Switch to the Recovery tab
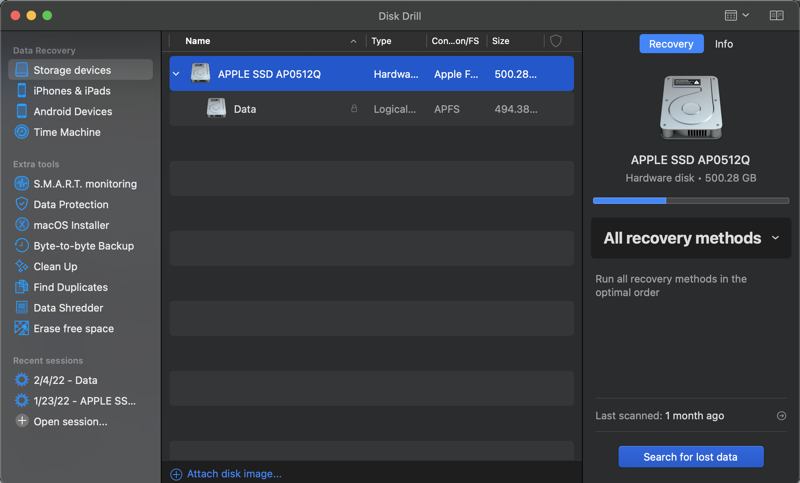Image resolution: width=800 pixels, height=483 pixels. tap(671, 44)
